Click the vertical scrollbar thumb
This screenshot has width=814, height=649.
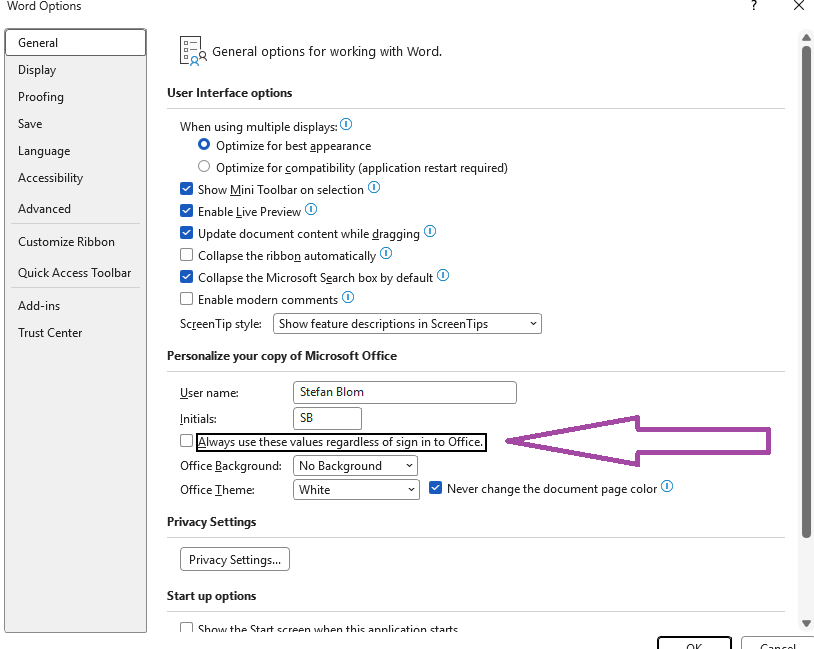coord(806,292)
